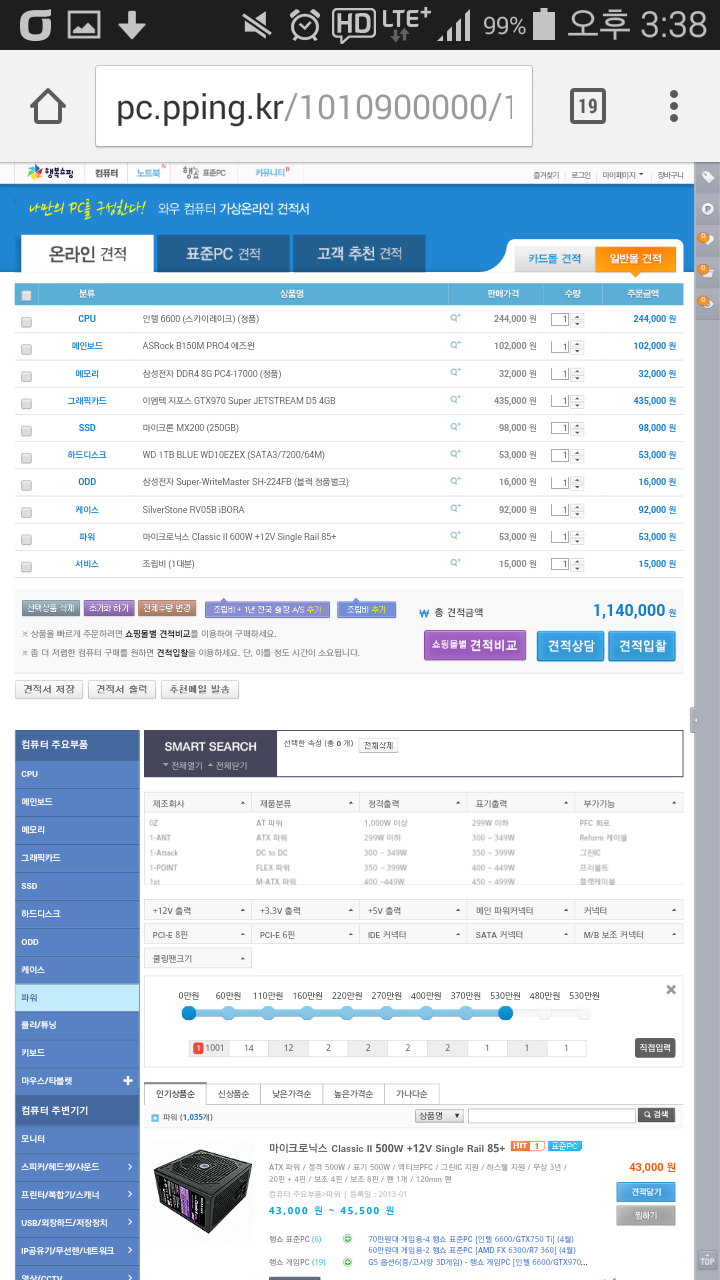The height and width of the screenshot is (1280, 720).
Task: Check the 메모리 row checkbox
Action: tap(26, 376)
